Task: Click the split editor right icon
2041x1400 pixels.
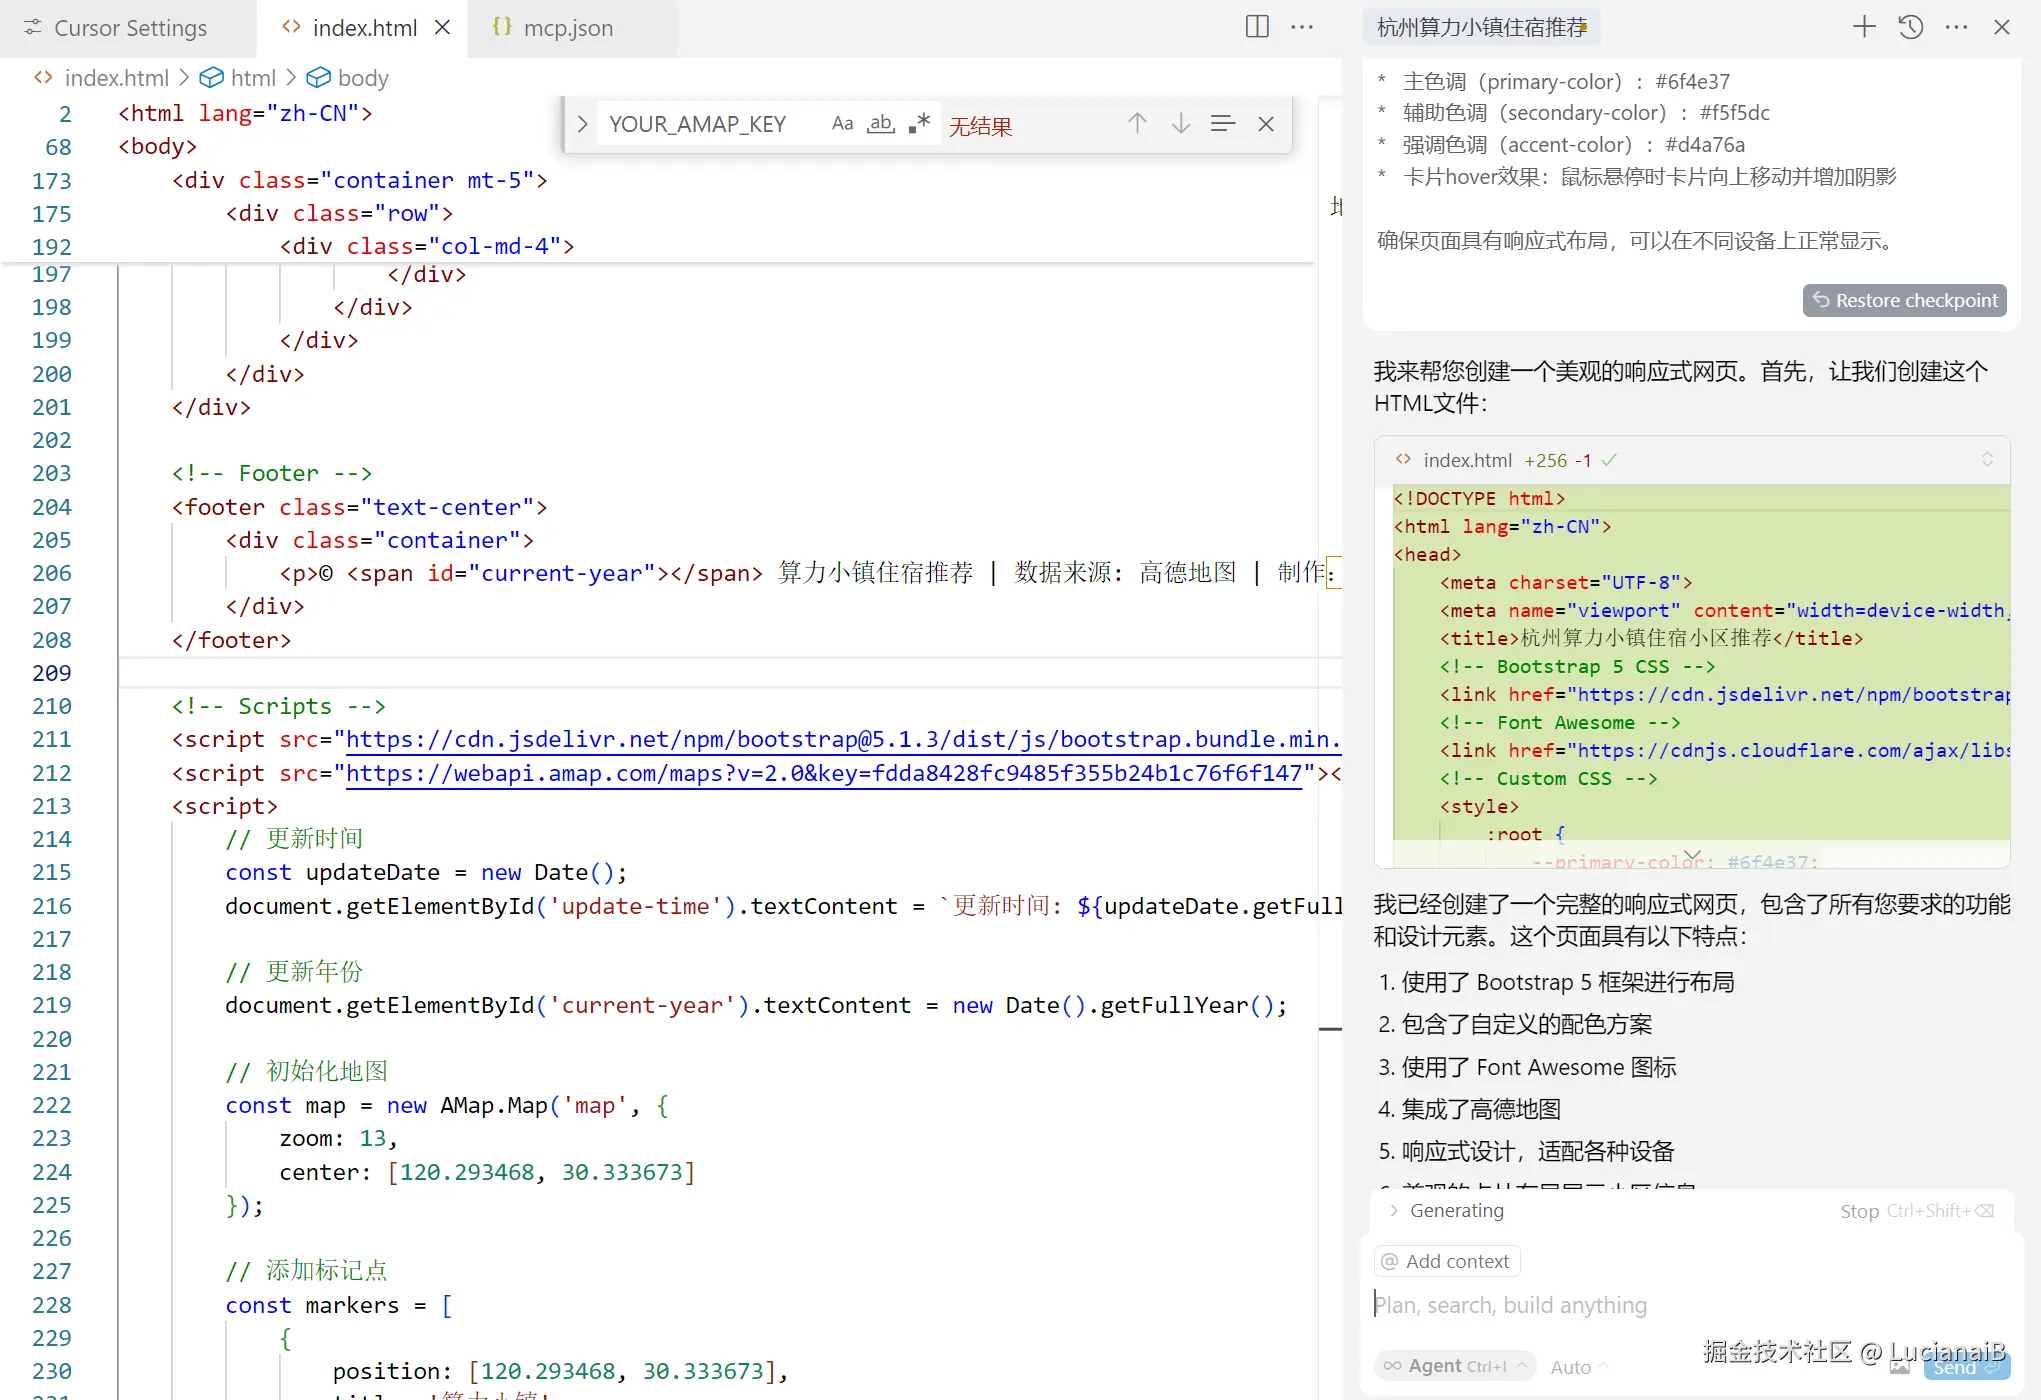Action: (x=1257, y=27)
